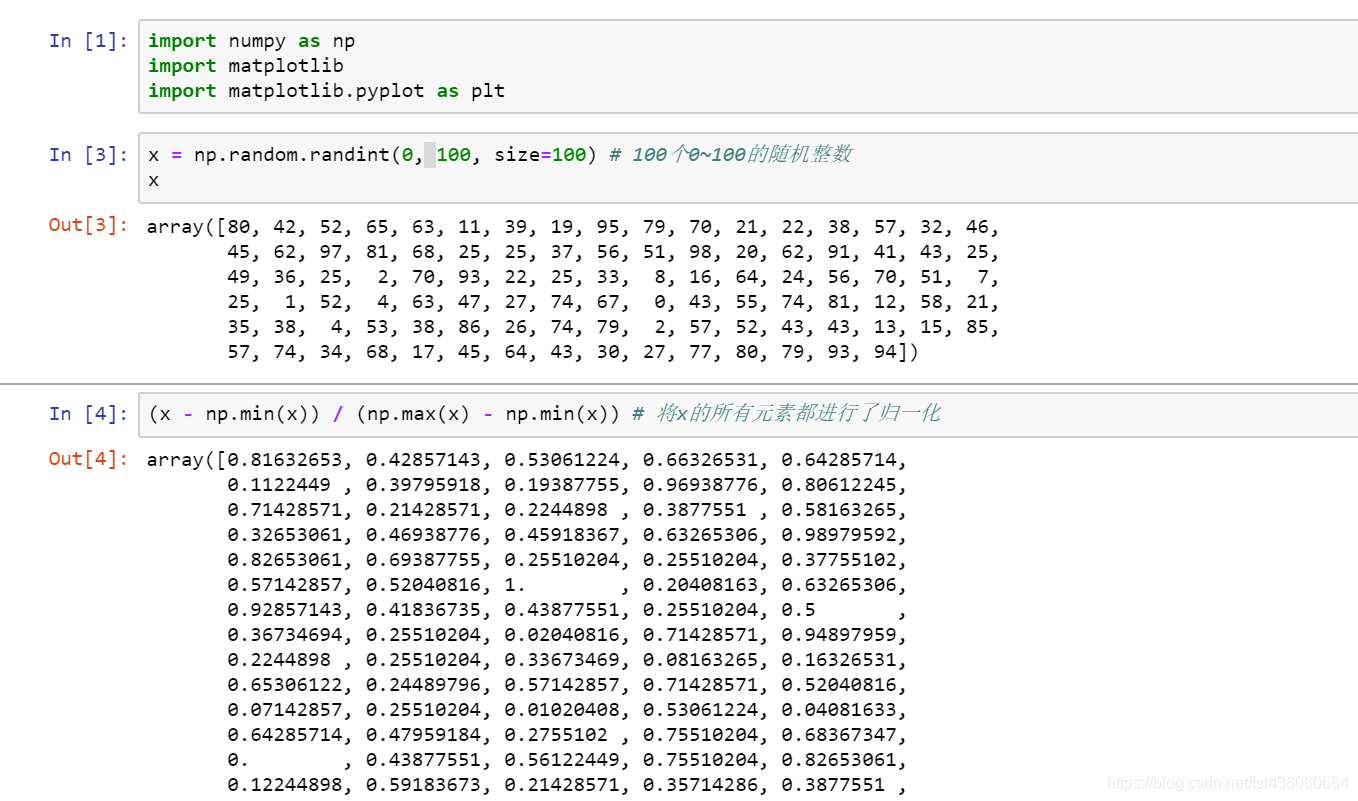Click the value '0.5' in Out[4]
The height and width of the screenshot is (801, 1358).
click(x=798, y=610)
